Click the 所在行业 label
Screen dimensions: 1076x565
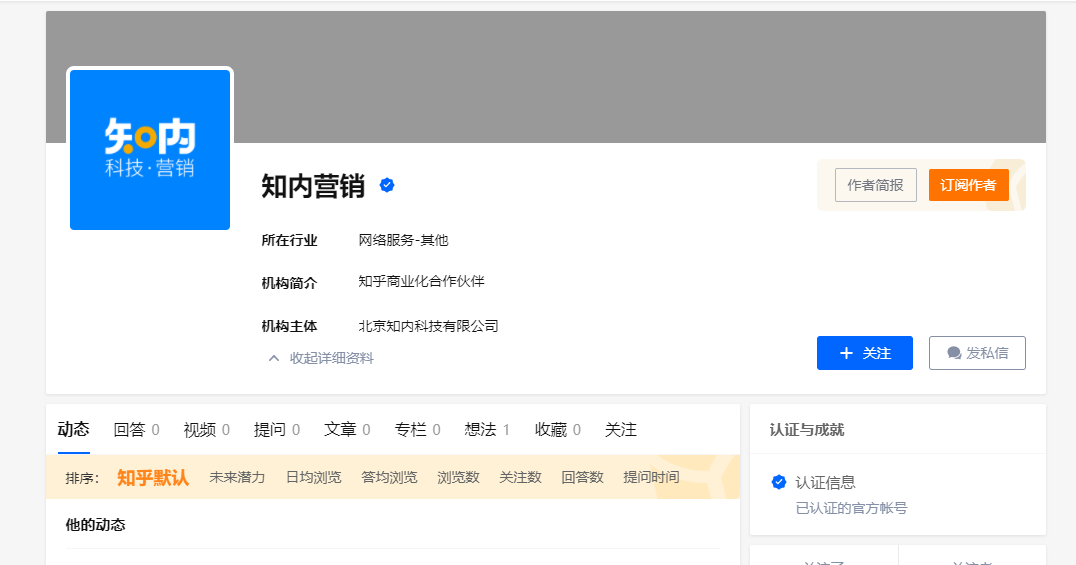tap(289, 240)
